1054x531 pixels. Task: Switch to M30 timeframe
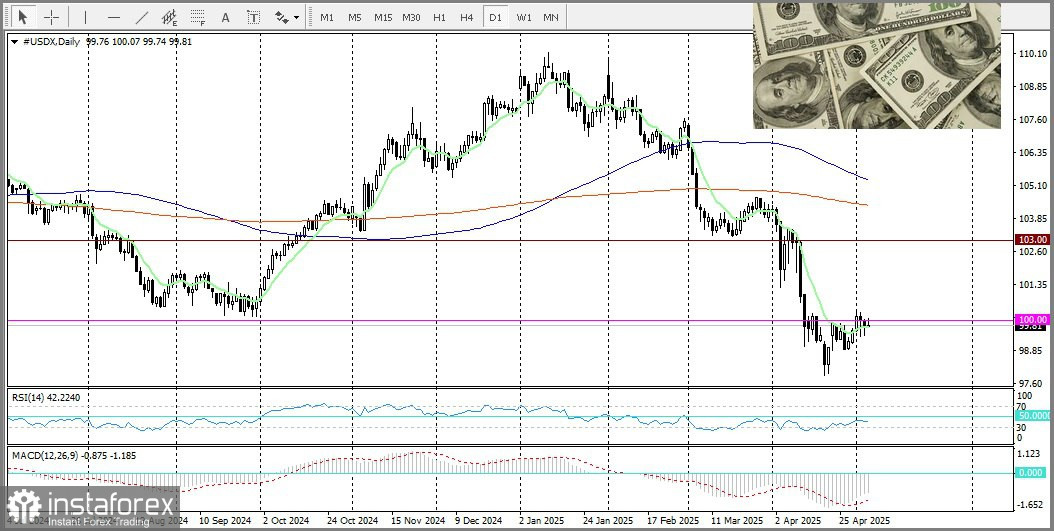point(411,17)
